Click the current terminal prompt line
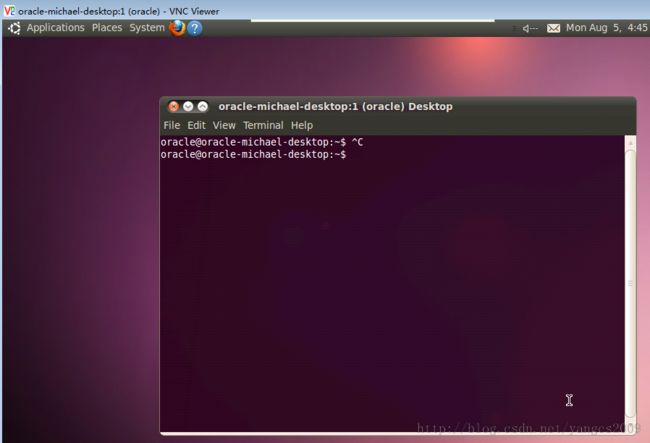 point(253,155)
